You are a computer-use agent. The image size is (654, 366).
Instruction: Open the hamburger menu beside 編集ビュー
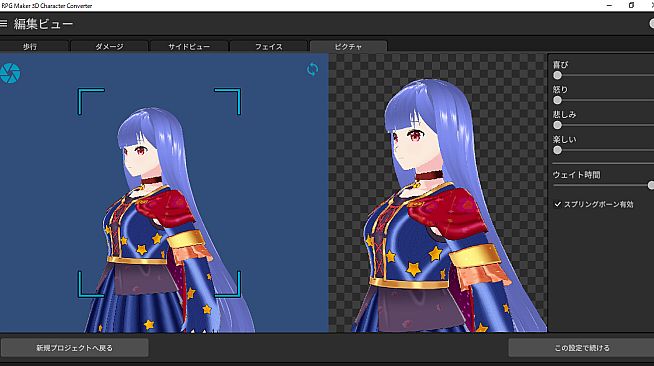[3, 23]
